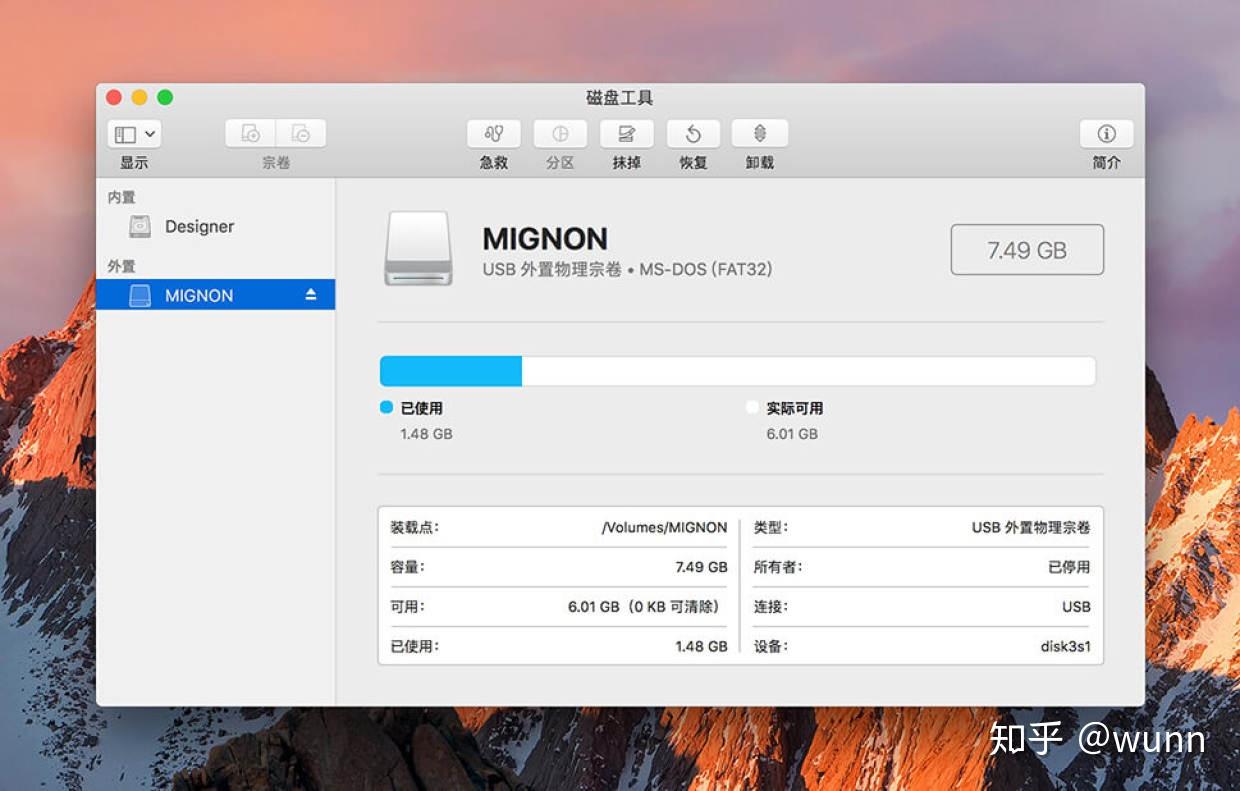The width and height of the screenshot is (1240, 791).
Task: Click the 7.49 GB capacity button
Action: click(1026, 249)
